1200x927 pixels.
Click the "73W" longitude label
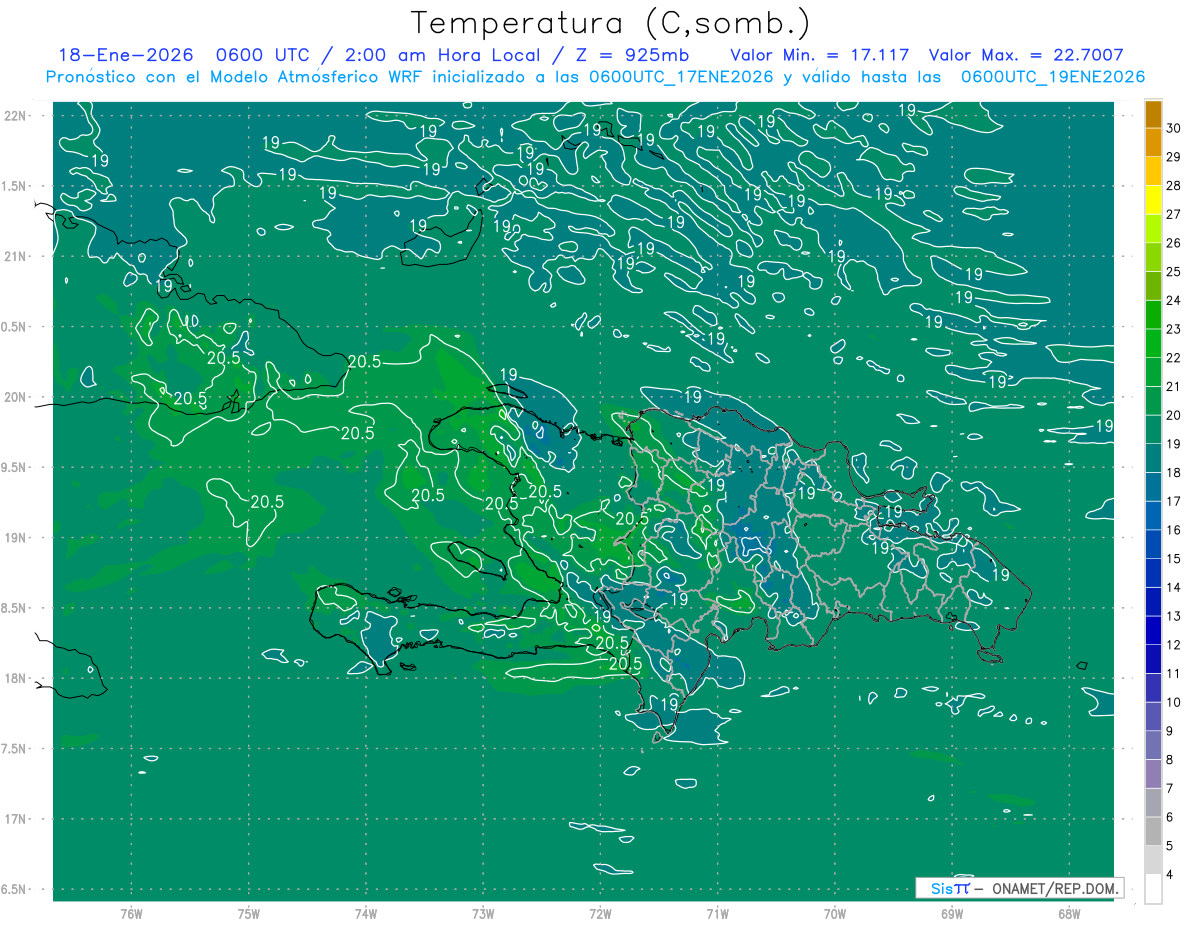pyautogui.click(x=483, y=914)
